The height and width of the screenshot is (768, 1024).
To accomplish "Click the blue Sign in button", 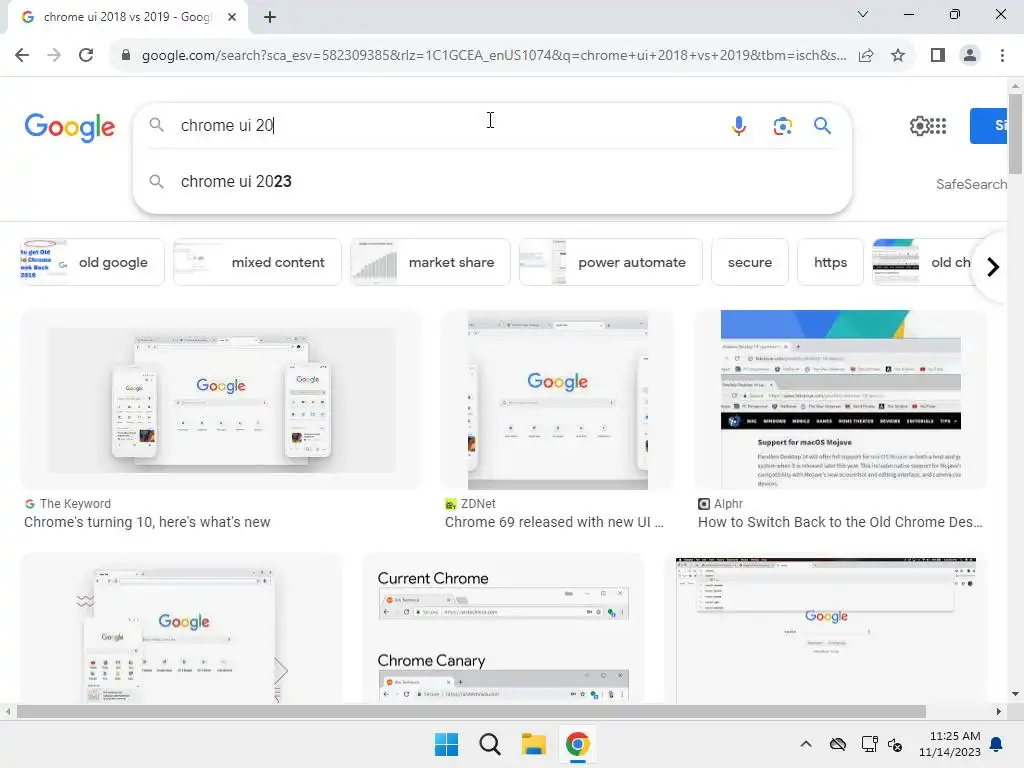I will (x=989, y=125).
